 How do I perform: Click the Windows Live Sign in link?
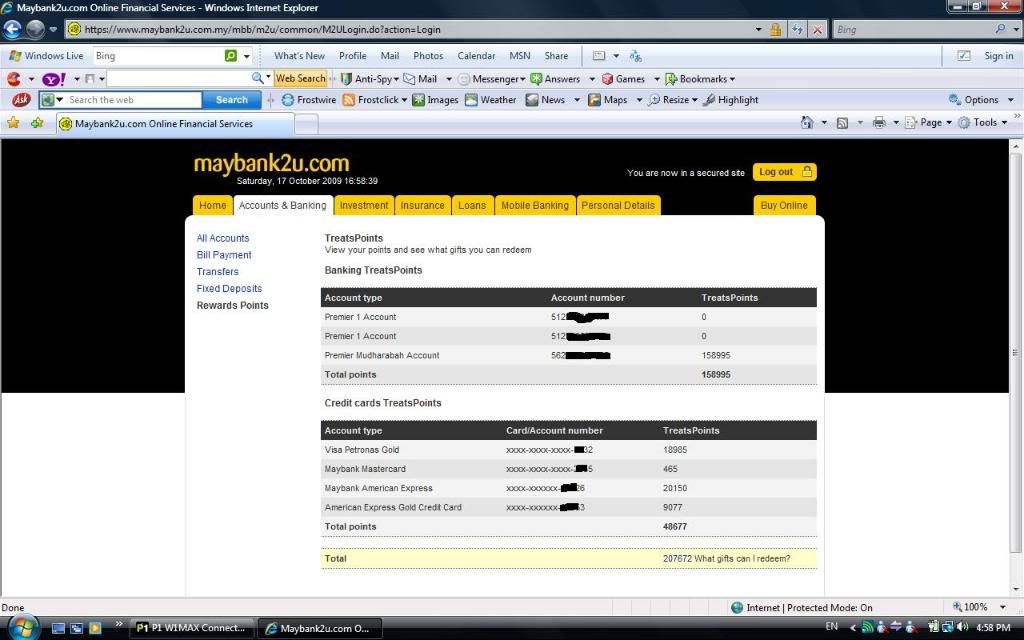click(x=999, y=56)
